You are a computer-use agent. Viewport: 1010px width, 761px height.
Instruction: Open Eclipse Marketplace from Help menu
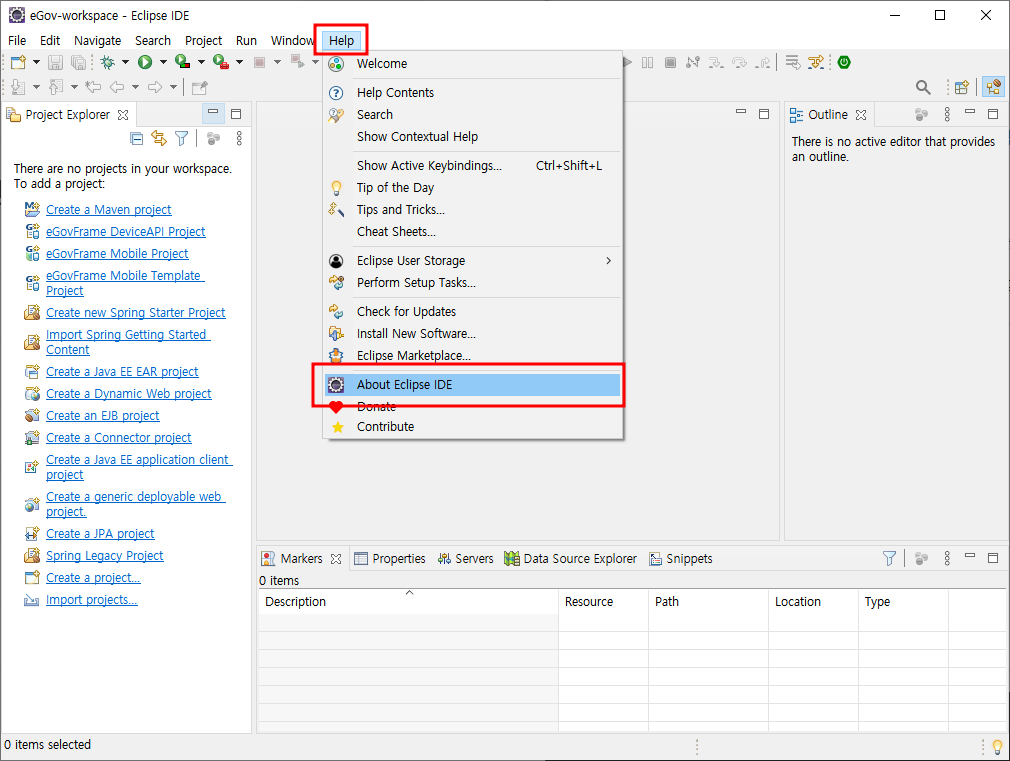coord(473,356)
